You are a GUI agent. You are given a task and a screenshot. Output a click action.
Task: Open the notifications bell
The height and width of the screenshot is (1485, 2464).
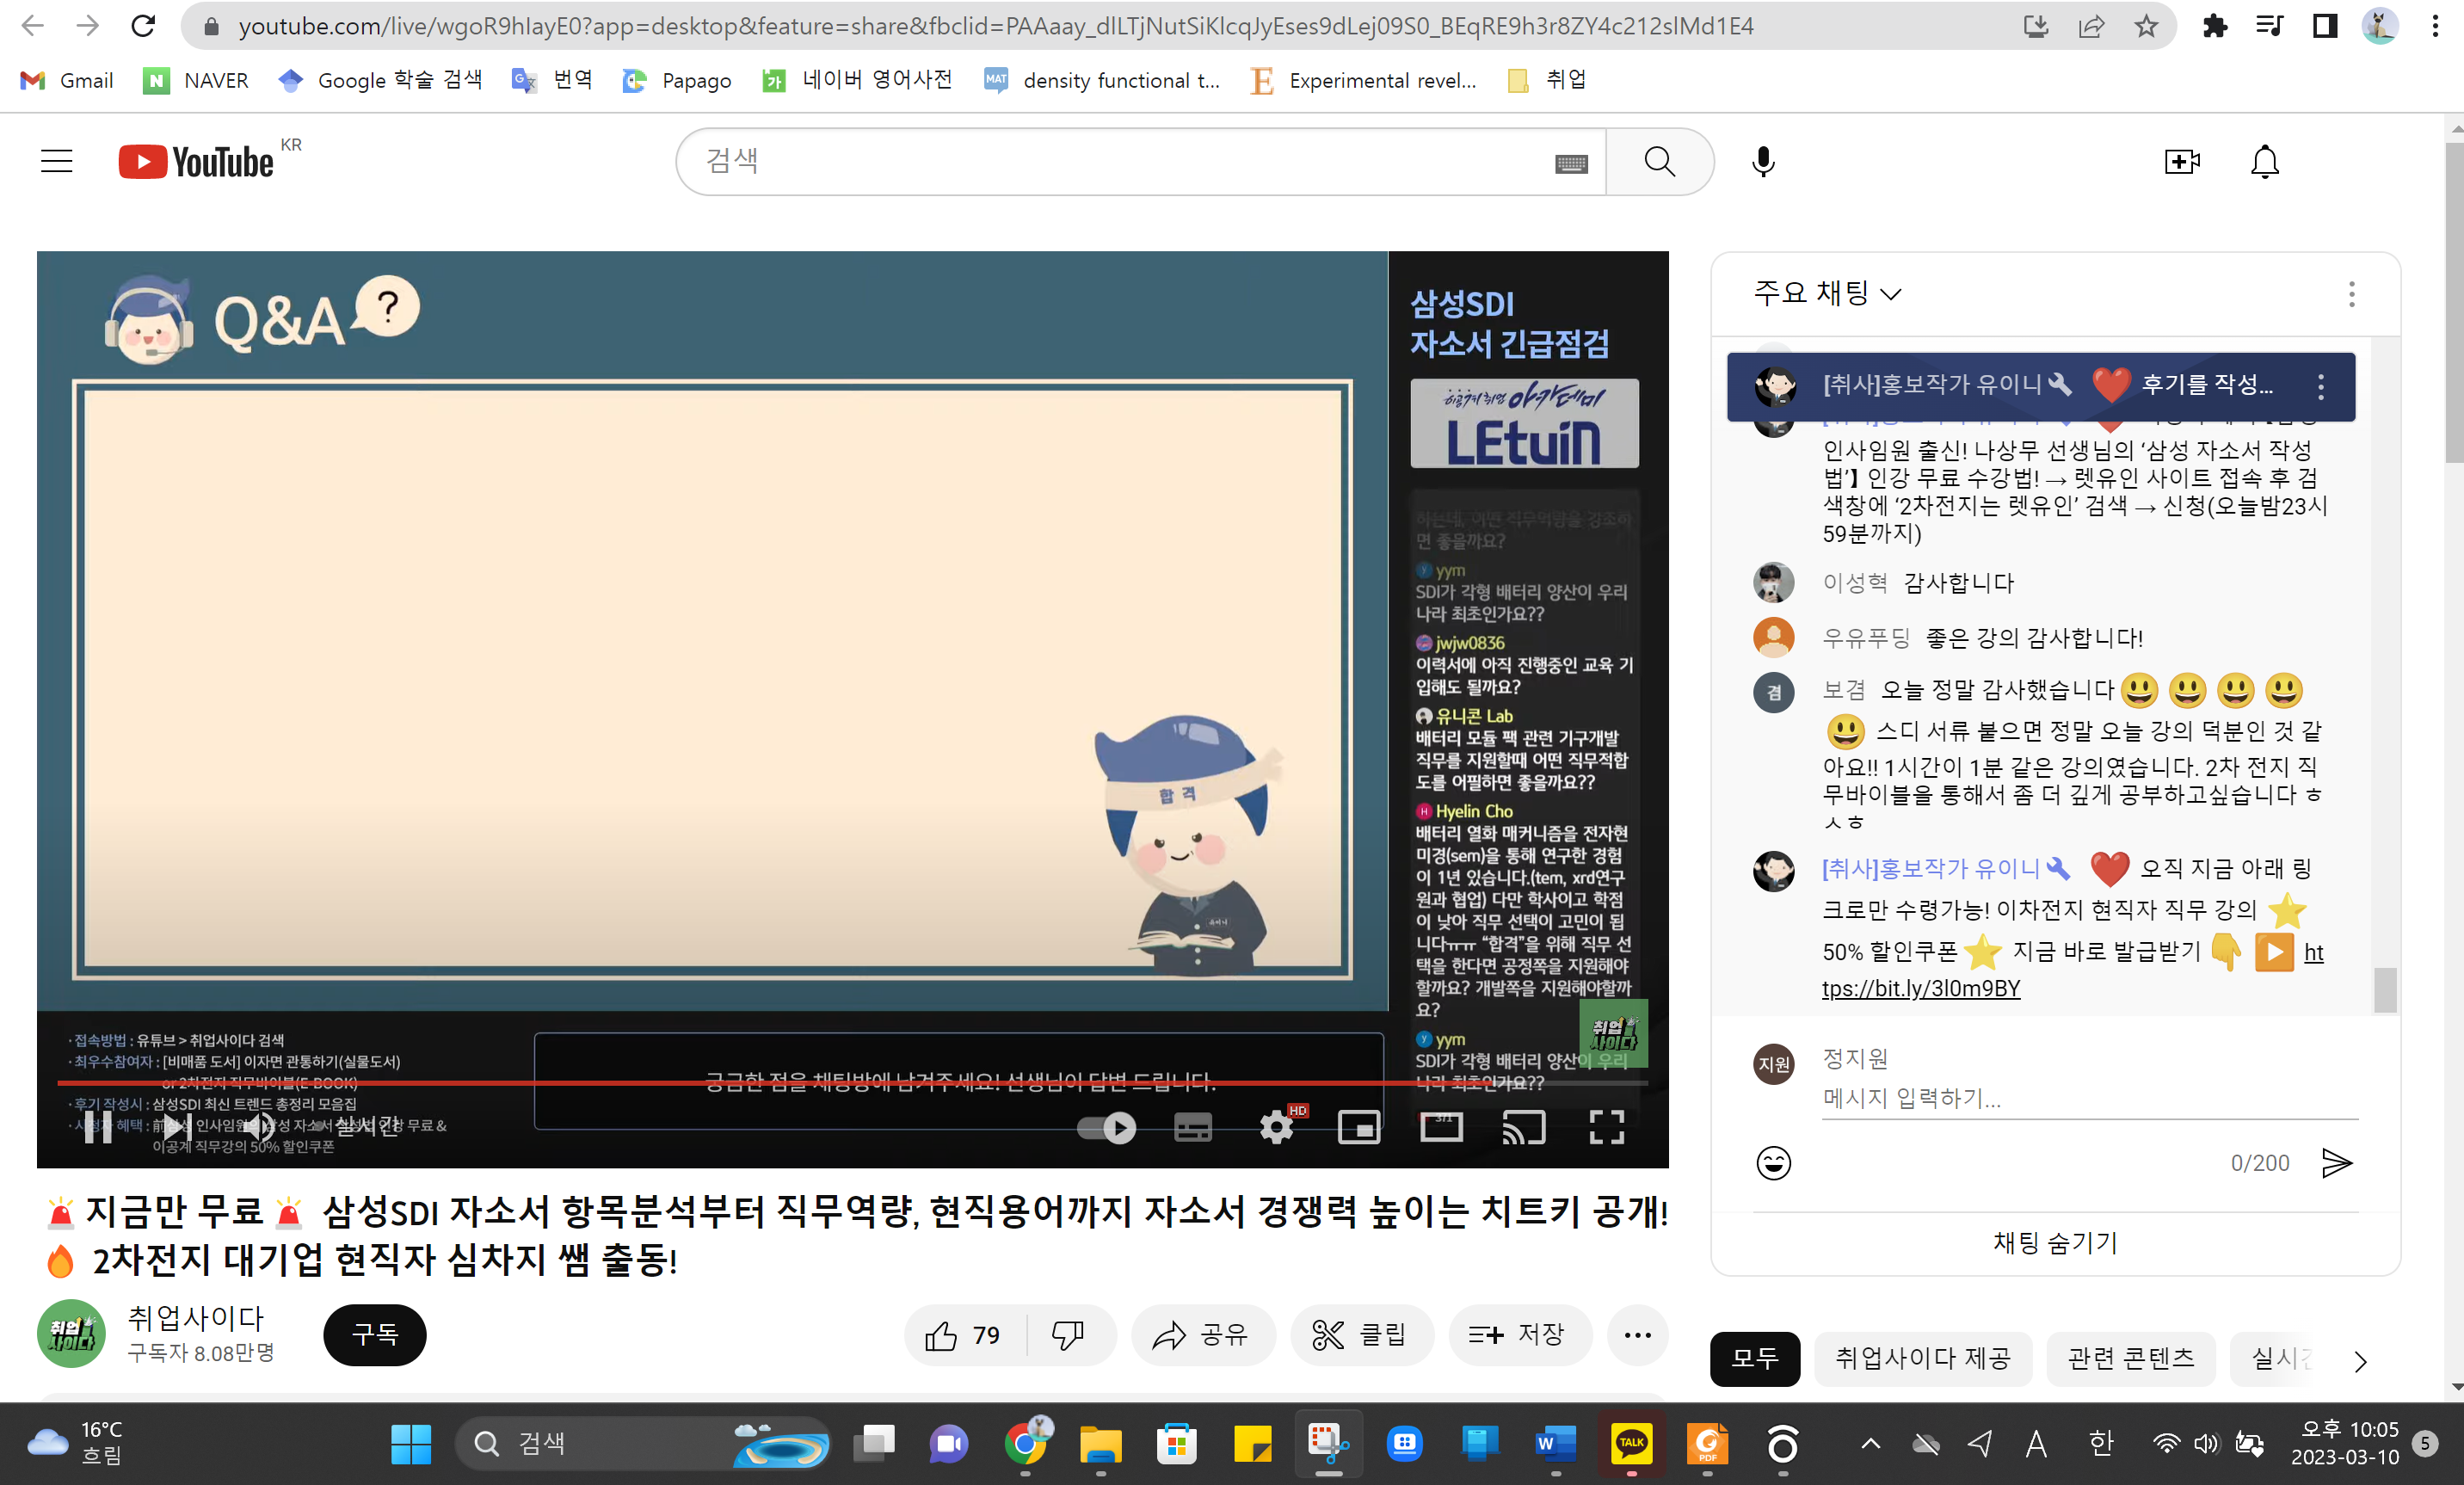coord(2264,161)
